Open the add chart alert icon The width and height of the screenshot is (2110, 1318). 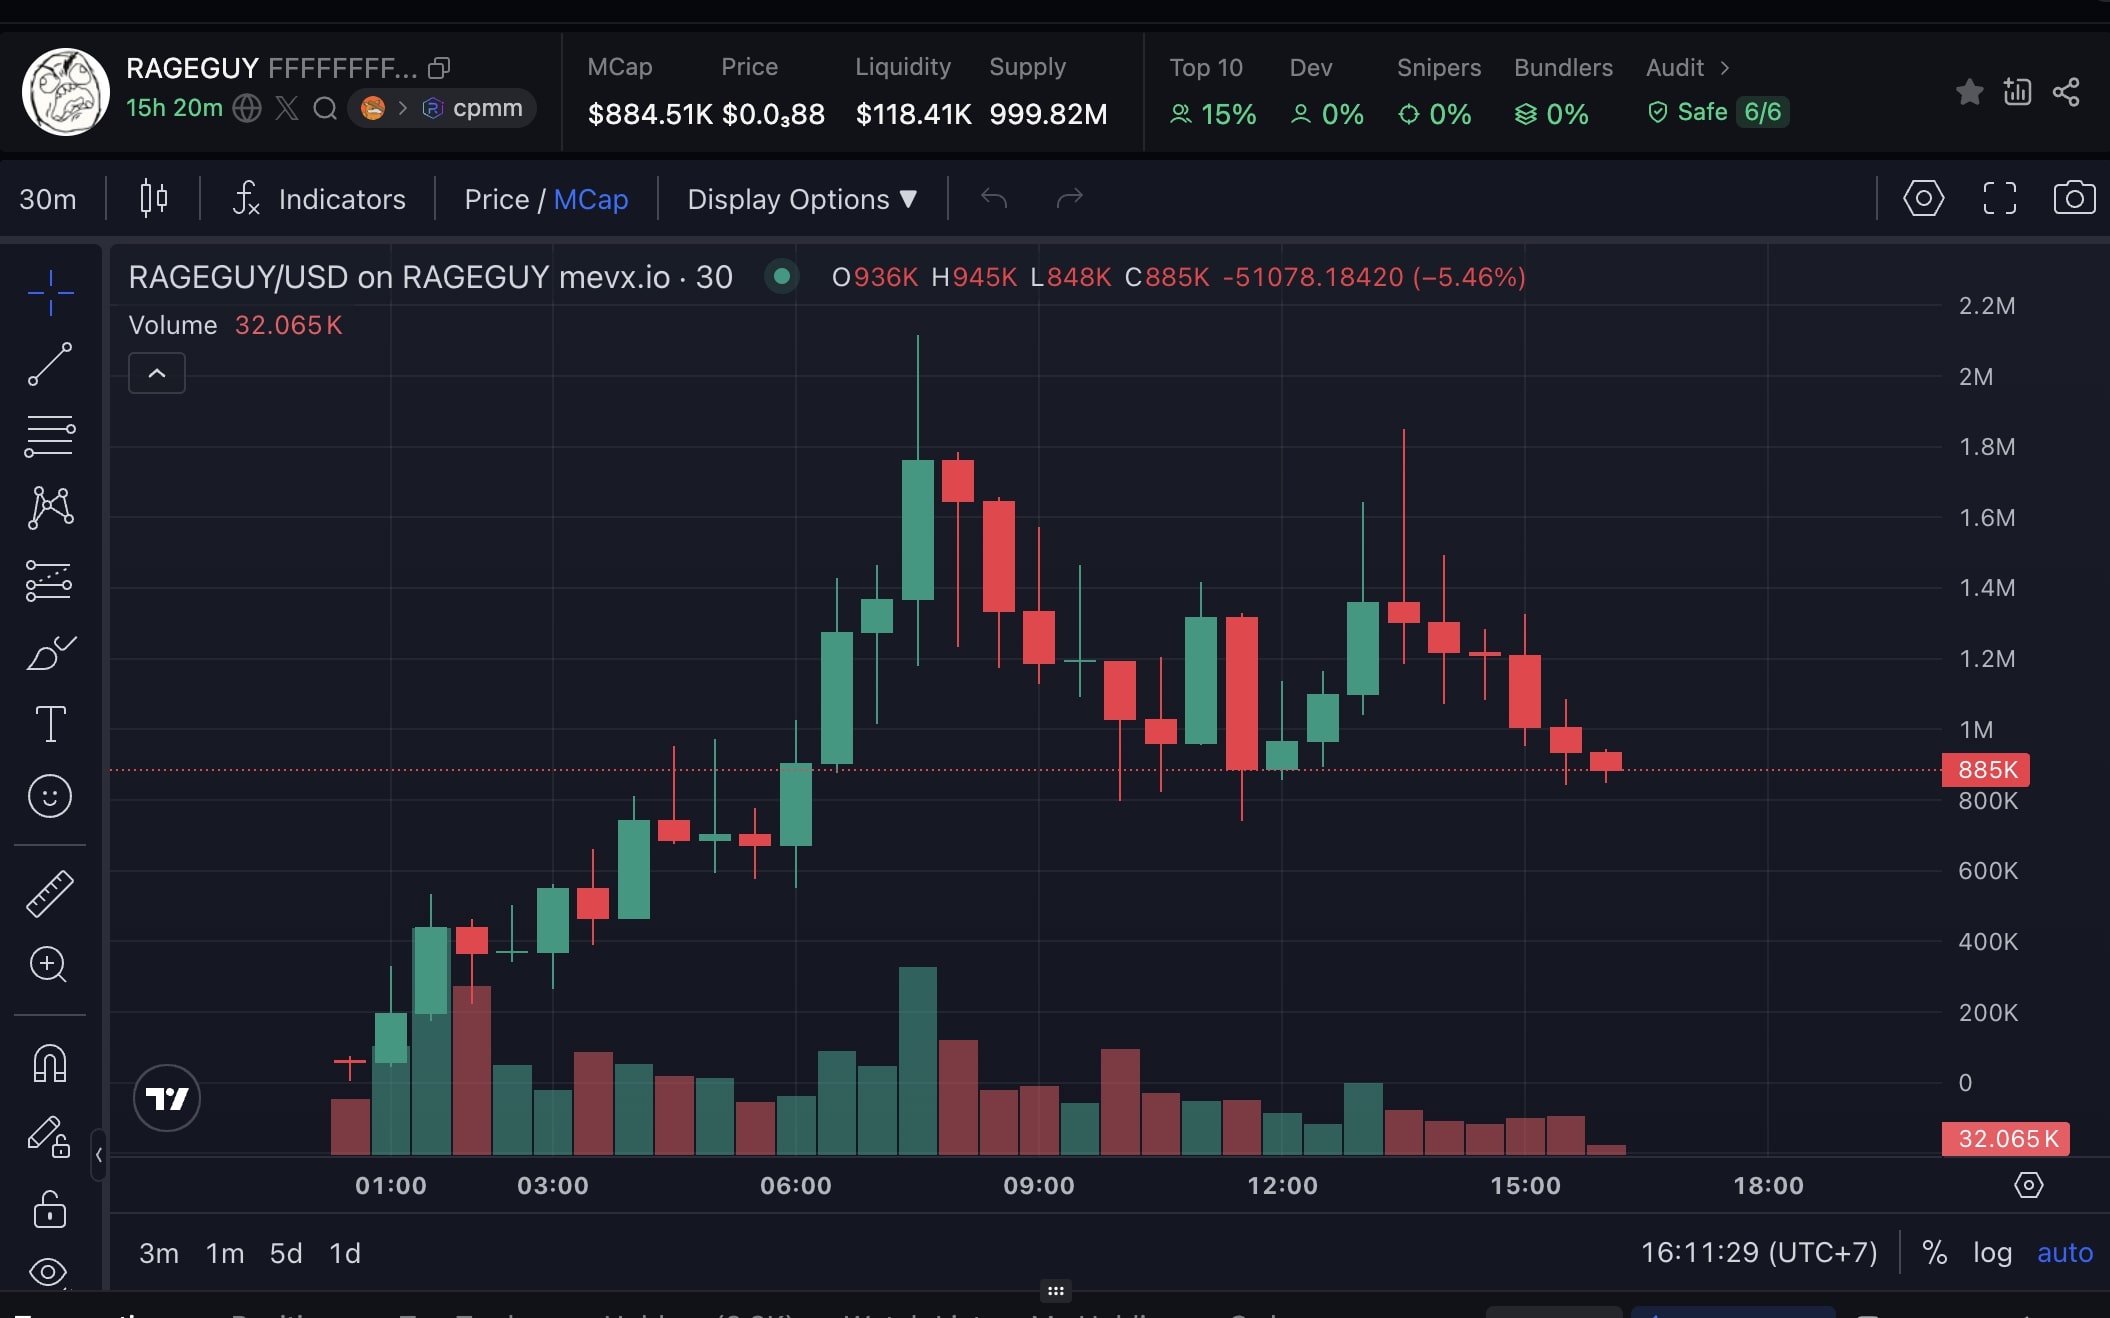(x=2017, y=92)
